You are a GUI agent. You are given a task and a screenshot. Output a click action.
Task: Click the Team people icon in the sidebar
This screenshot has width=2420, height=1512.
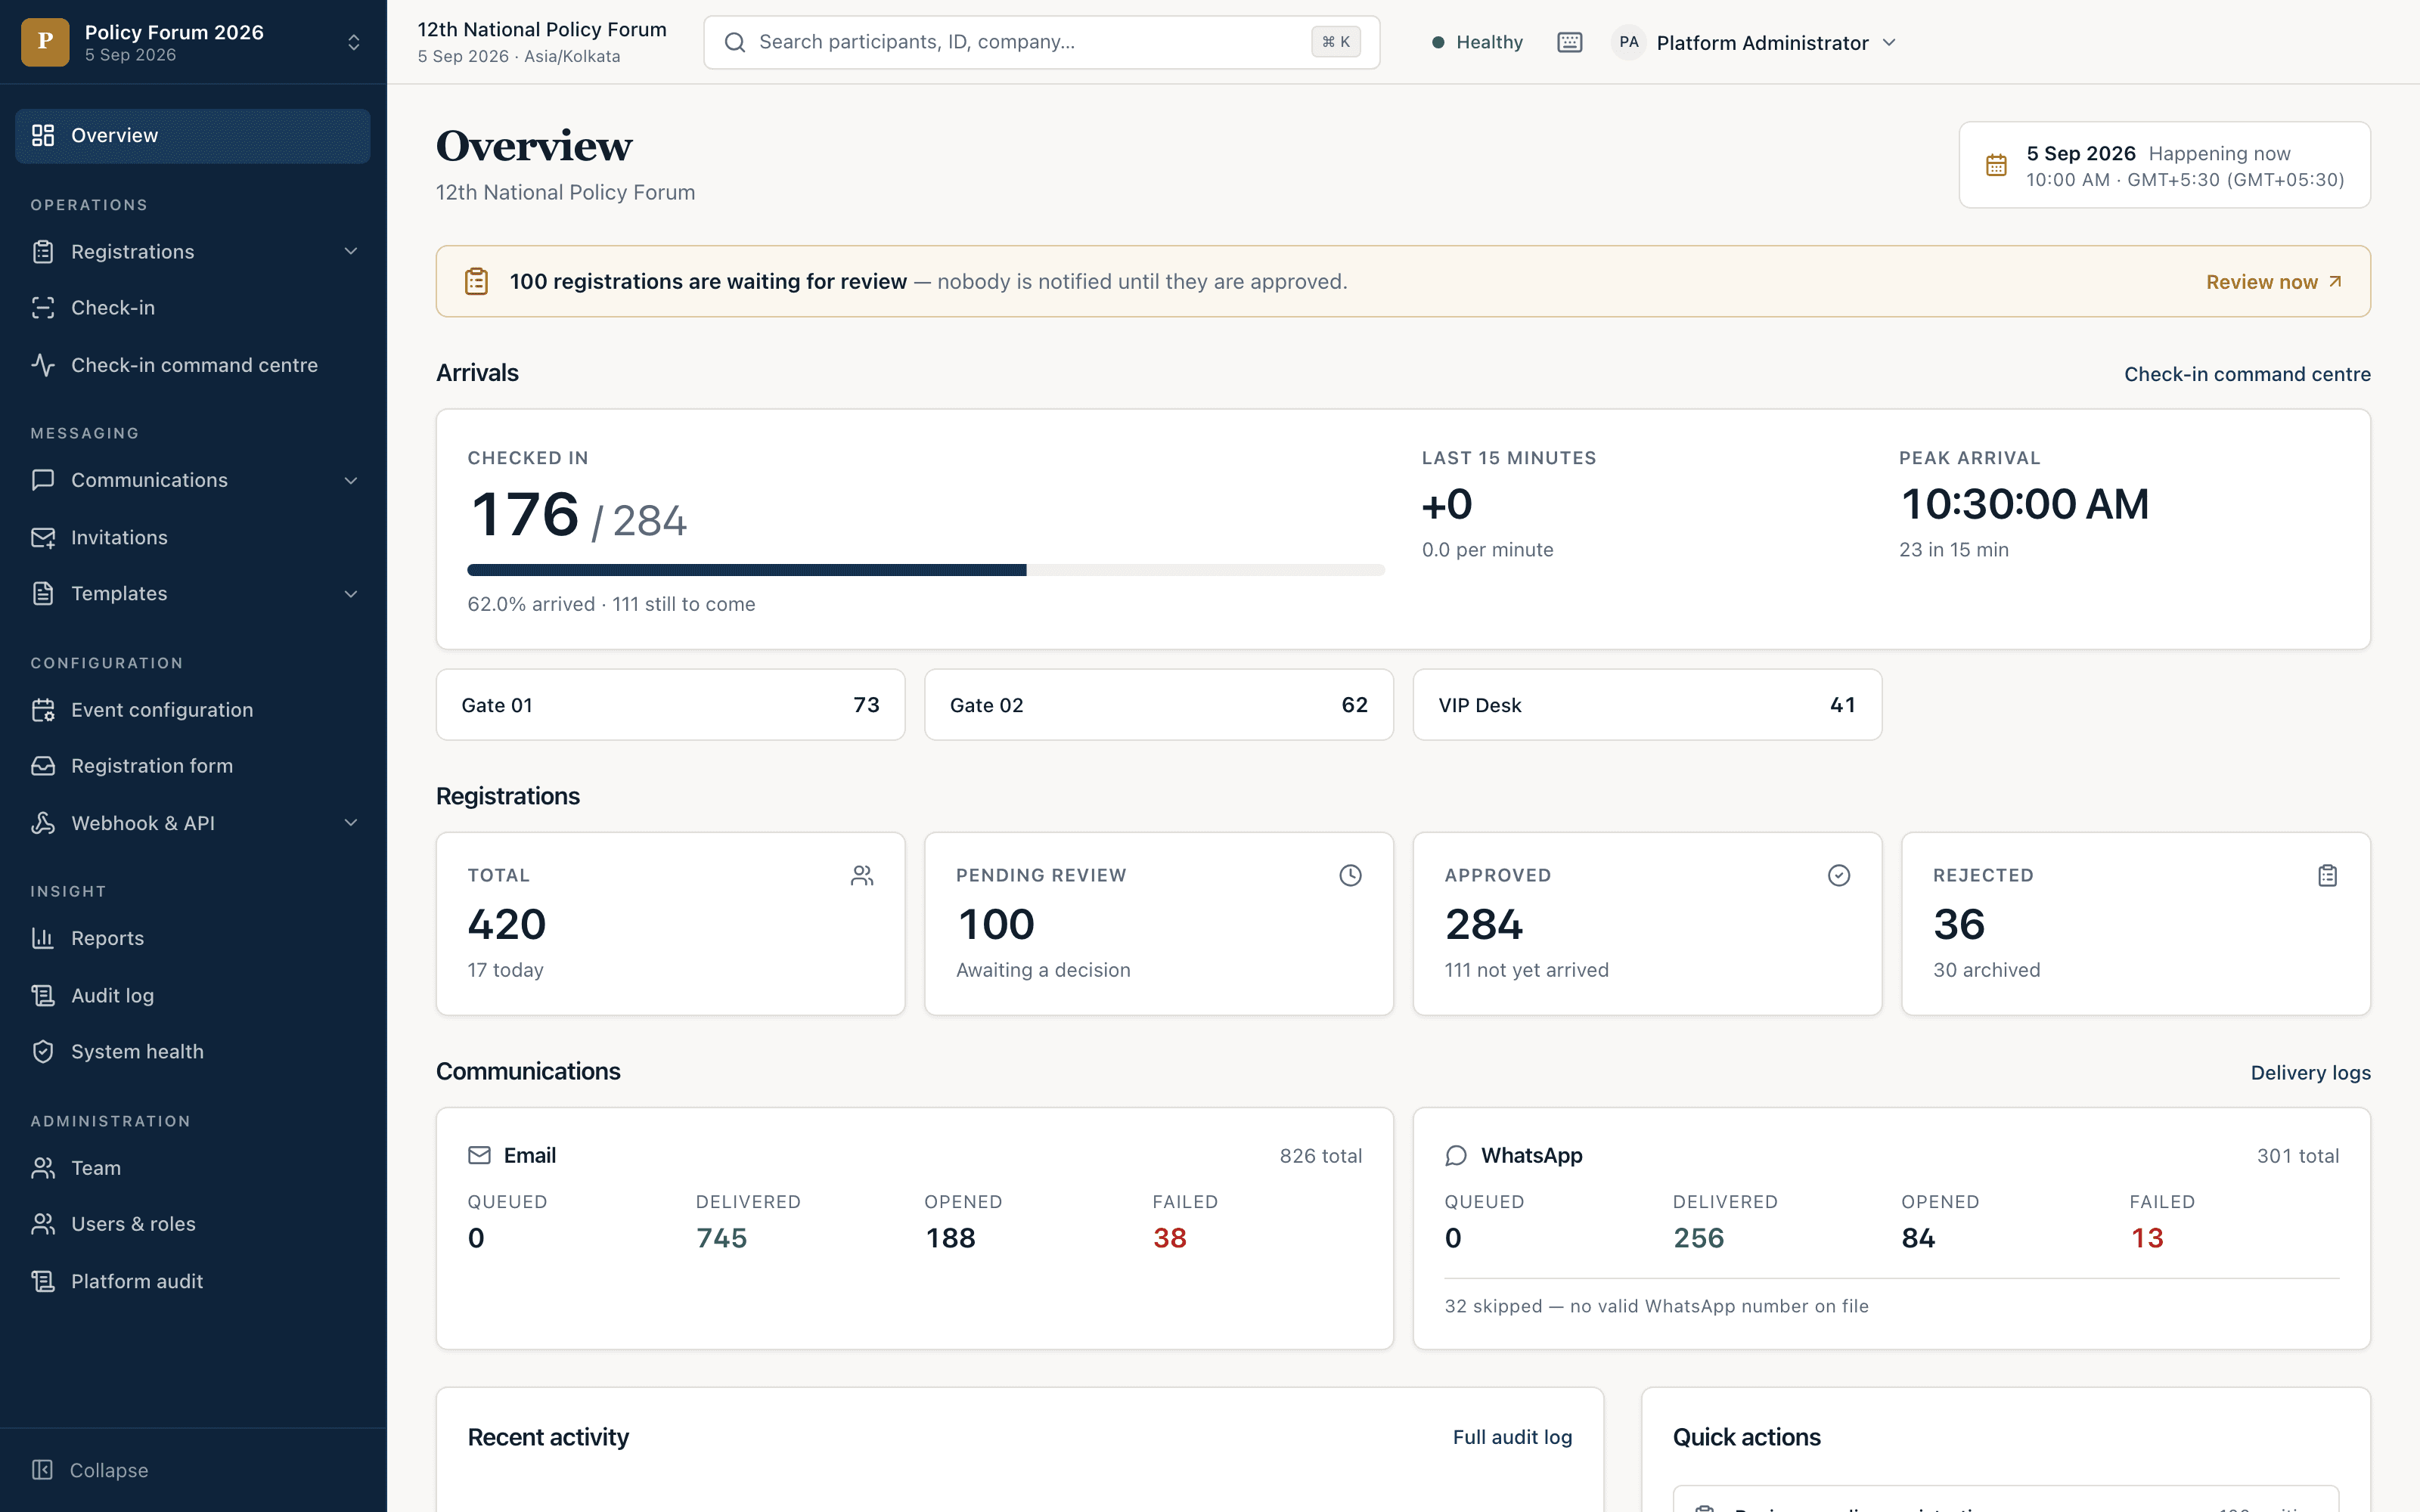(x=43, y=1168)
